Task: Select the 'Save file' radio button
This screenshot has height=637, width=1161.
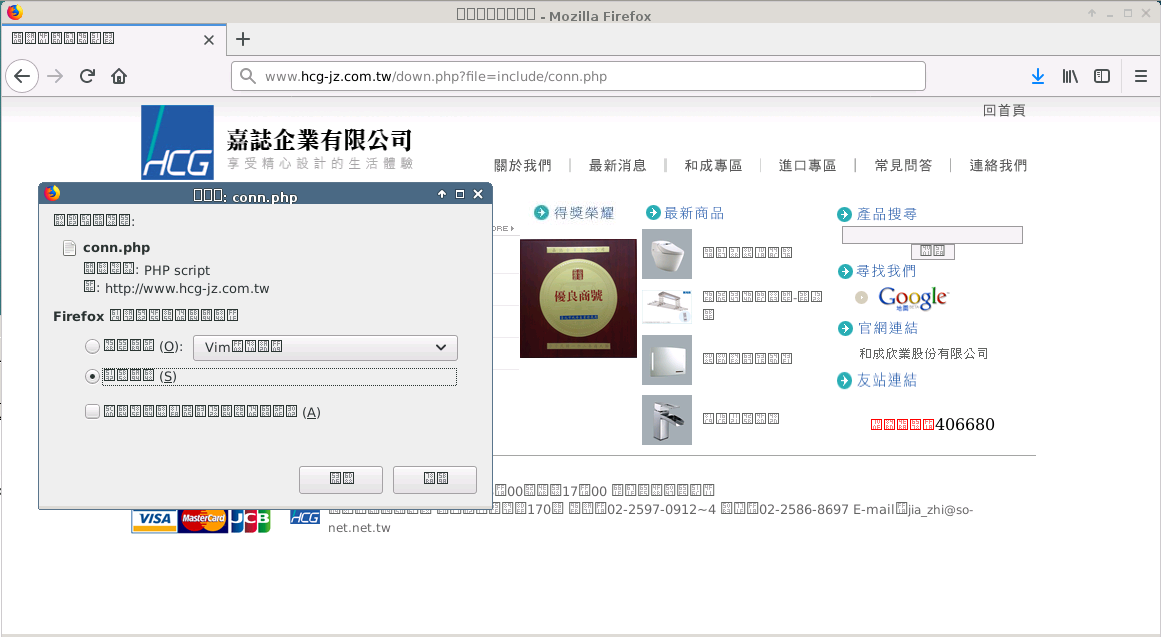Action: coord(92,376)
